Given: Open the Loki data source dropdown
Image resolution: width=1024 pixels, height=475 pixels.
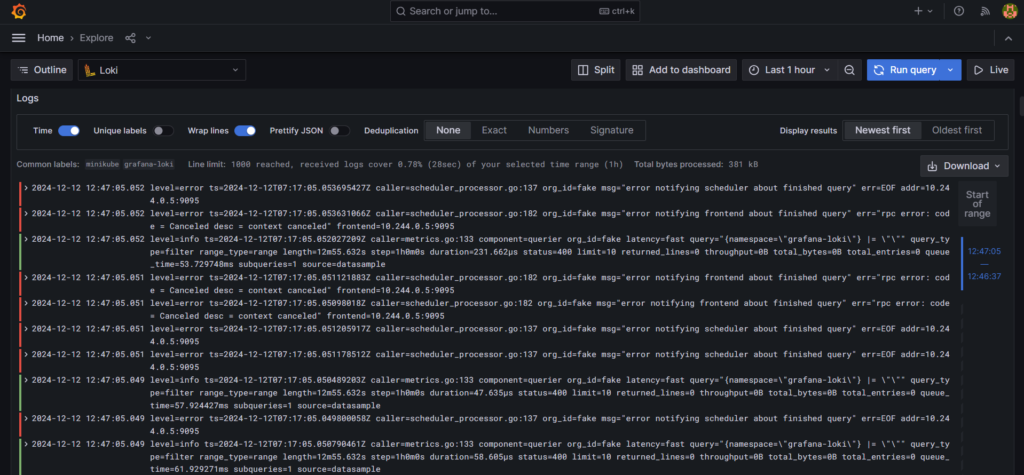Looking at the screenshot, I should click(x=162, y=70).
